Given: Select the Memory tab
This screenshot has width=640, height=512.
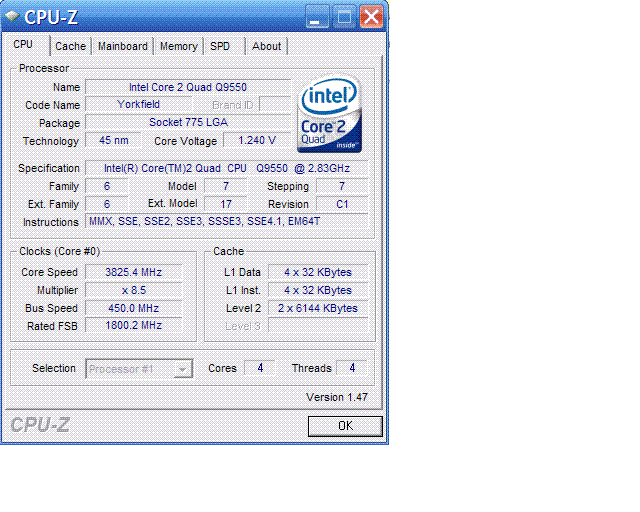Looking at the screenshot, I should [178, 46].
